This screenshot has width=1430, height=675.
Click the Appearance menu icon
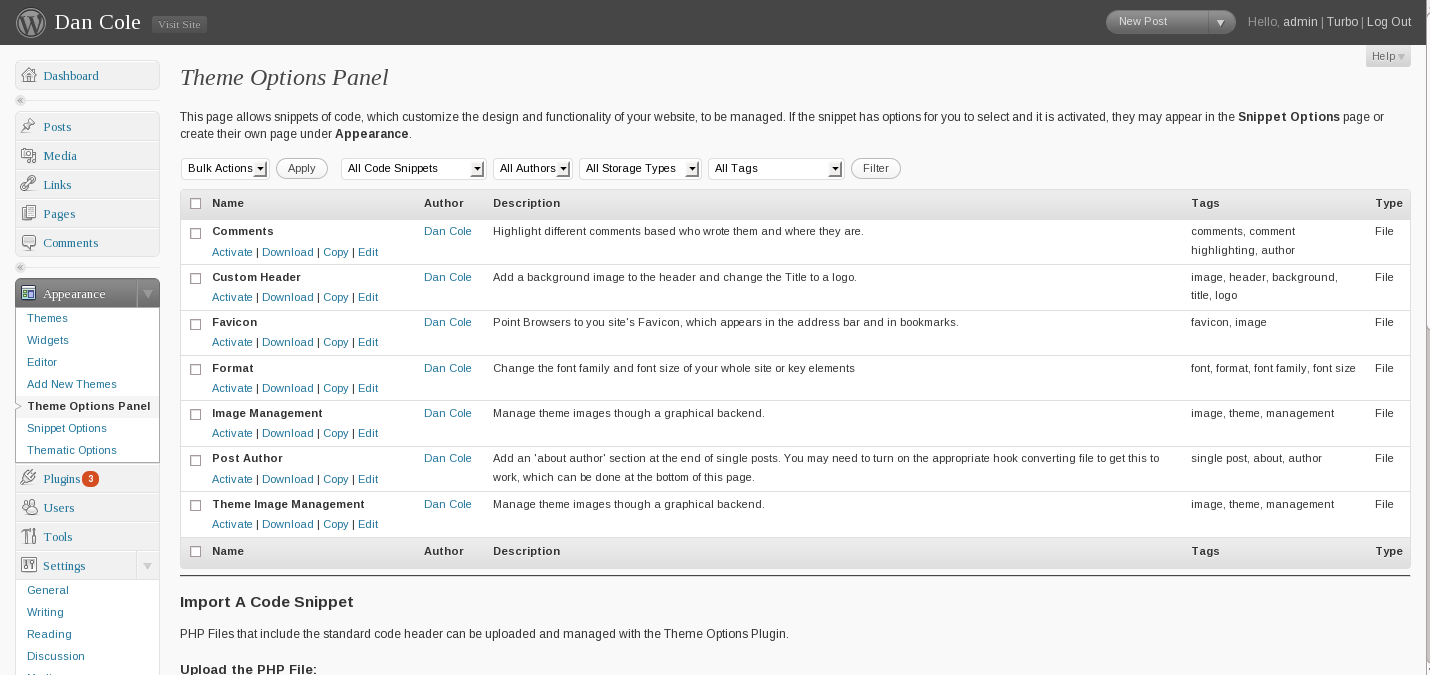click(x=29, y=294)
